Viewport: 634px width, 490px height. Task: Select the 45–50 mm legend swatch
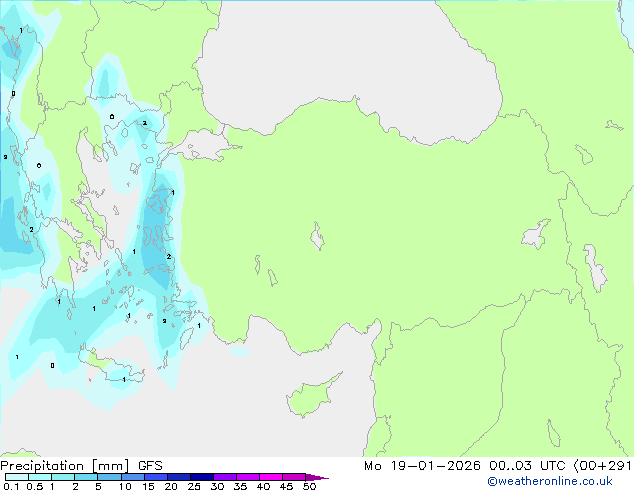294,477
